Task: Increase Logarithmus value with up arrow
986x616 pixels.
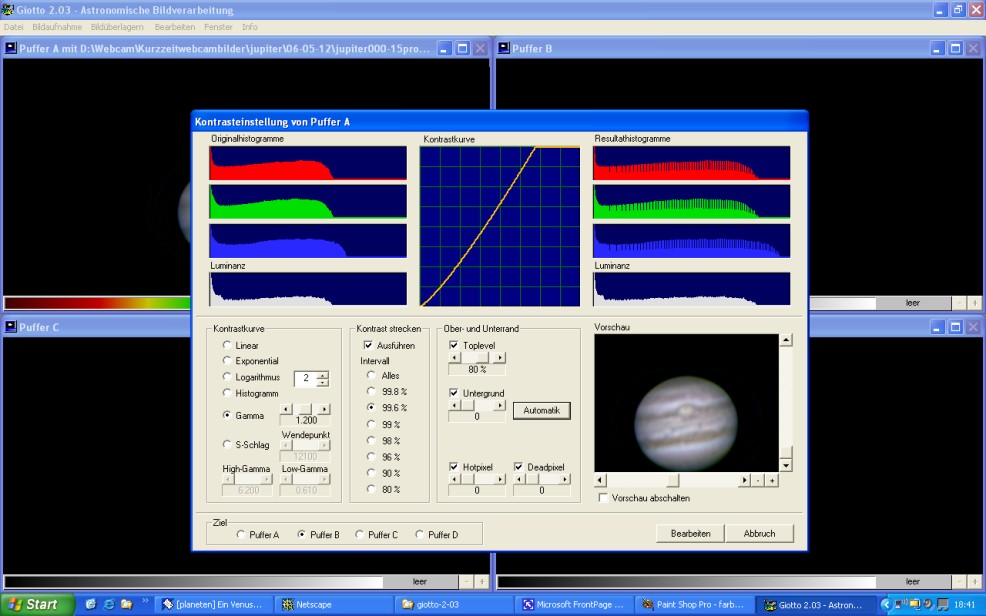Action: point(322,375)
